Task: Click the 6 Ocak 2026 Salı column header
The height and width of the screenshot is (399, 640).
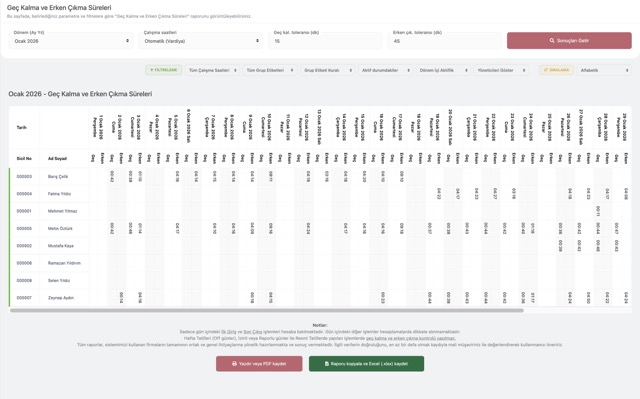Action: pyautogui.click(x=188, y=127)
